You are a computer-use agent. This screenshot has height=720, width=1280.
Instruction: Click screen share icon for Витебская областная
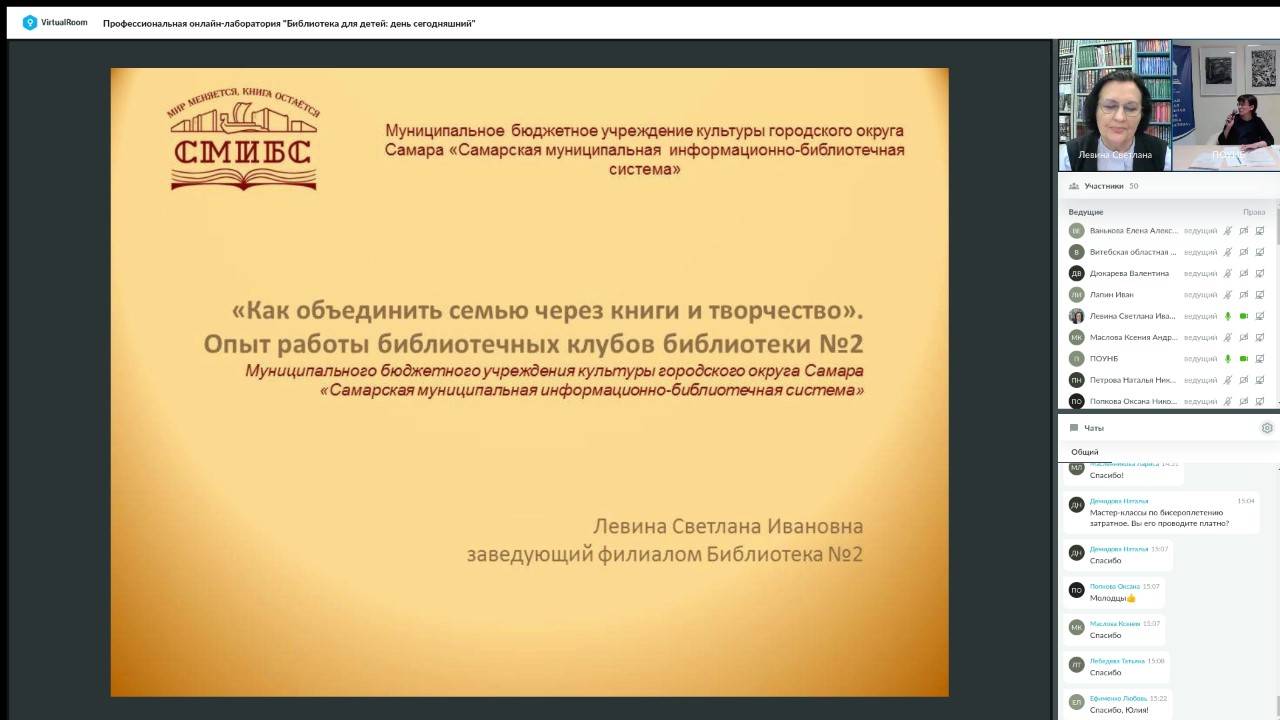click(x=1260, y=252)
